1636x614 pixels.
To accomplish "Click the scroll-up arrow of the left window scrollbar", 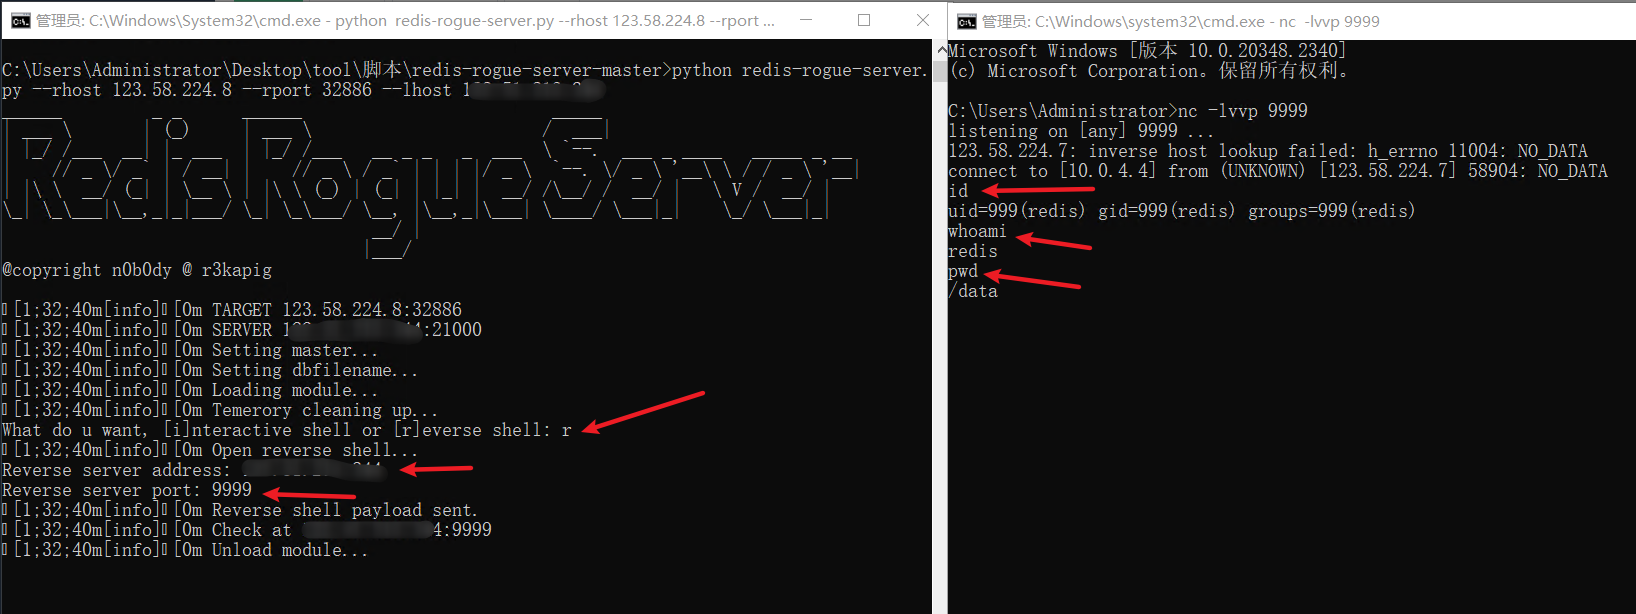I will click(x=940, y=49).
